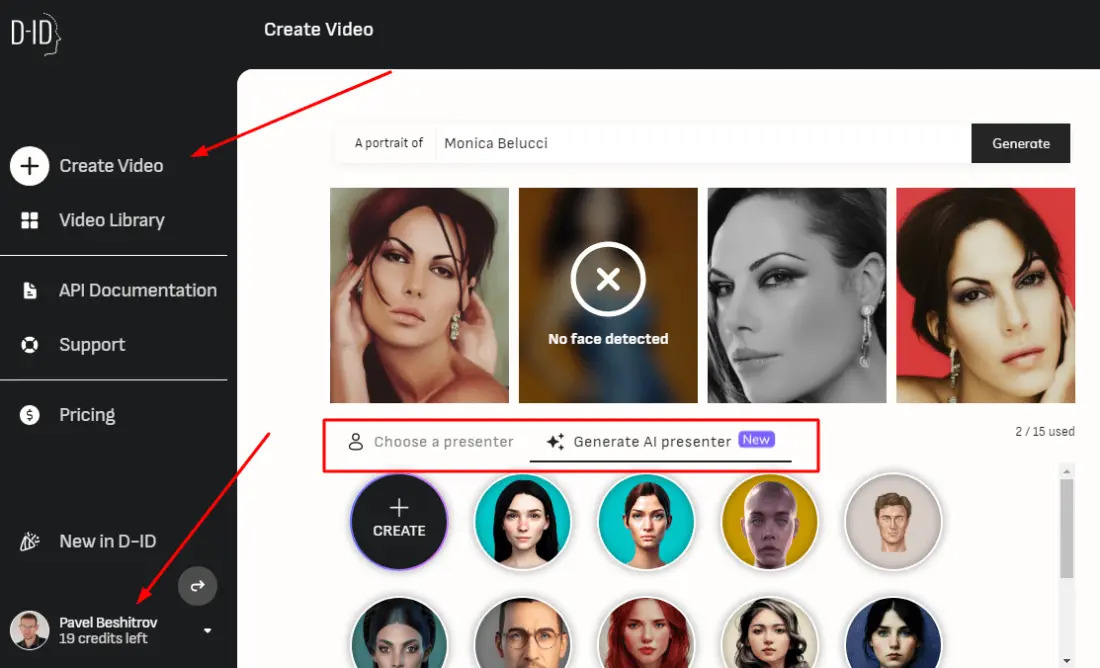
Task: Click the Generate button
Action: point(1021,143)
